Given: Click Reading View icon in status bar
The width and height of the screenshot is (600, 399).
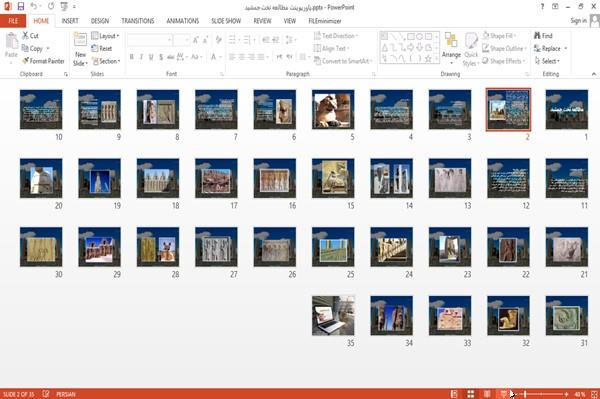Looking at the screenshot, I should [x=487, y=394].
